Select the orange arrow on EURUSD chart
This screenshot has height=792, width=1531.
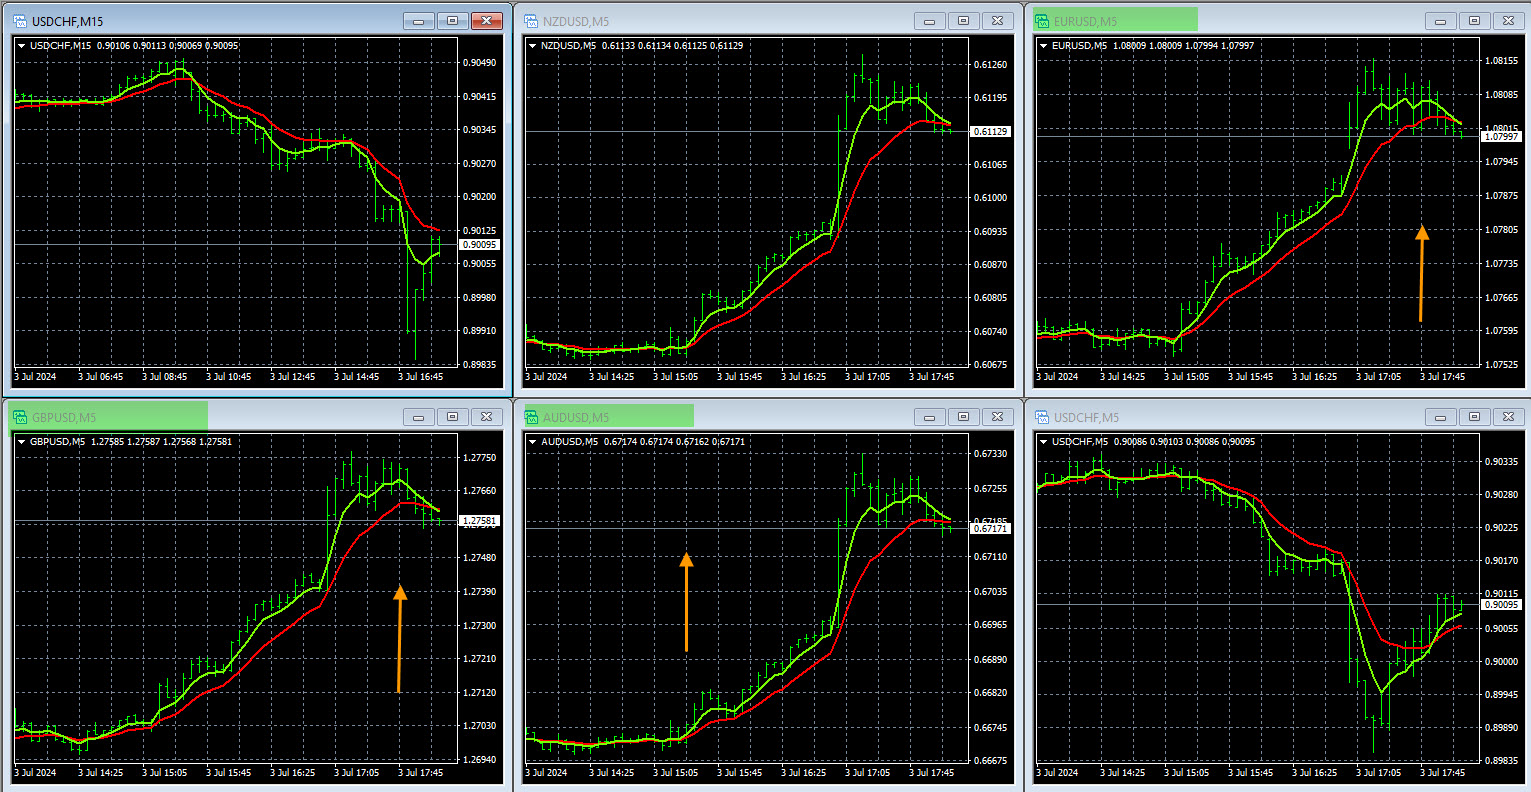click(1421, 273)
